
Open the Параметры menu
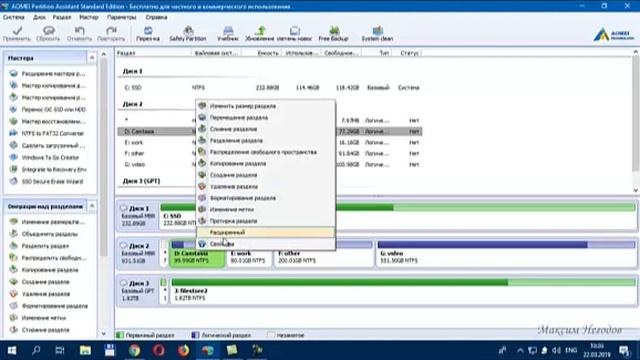(122, 17)
